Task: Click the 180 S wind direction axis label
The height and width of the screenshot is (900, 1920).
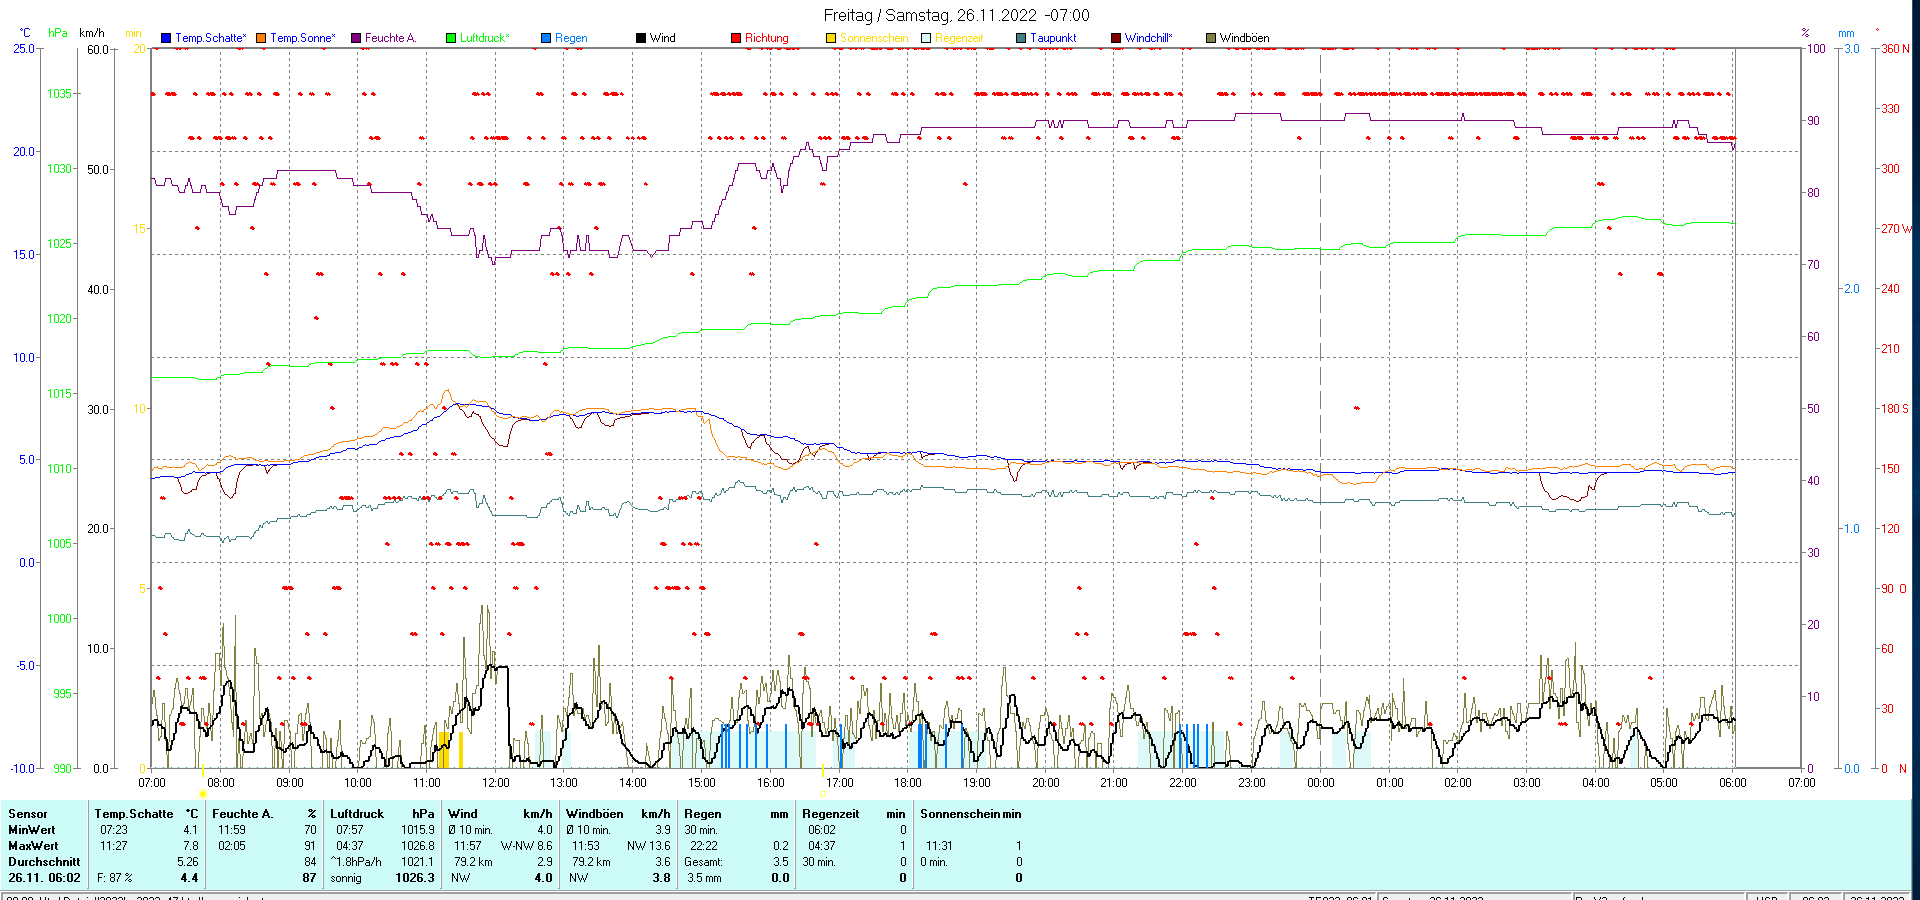Action: [1895, 409]
